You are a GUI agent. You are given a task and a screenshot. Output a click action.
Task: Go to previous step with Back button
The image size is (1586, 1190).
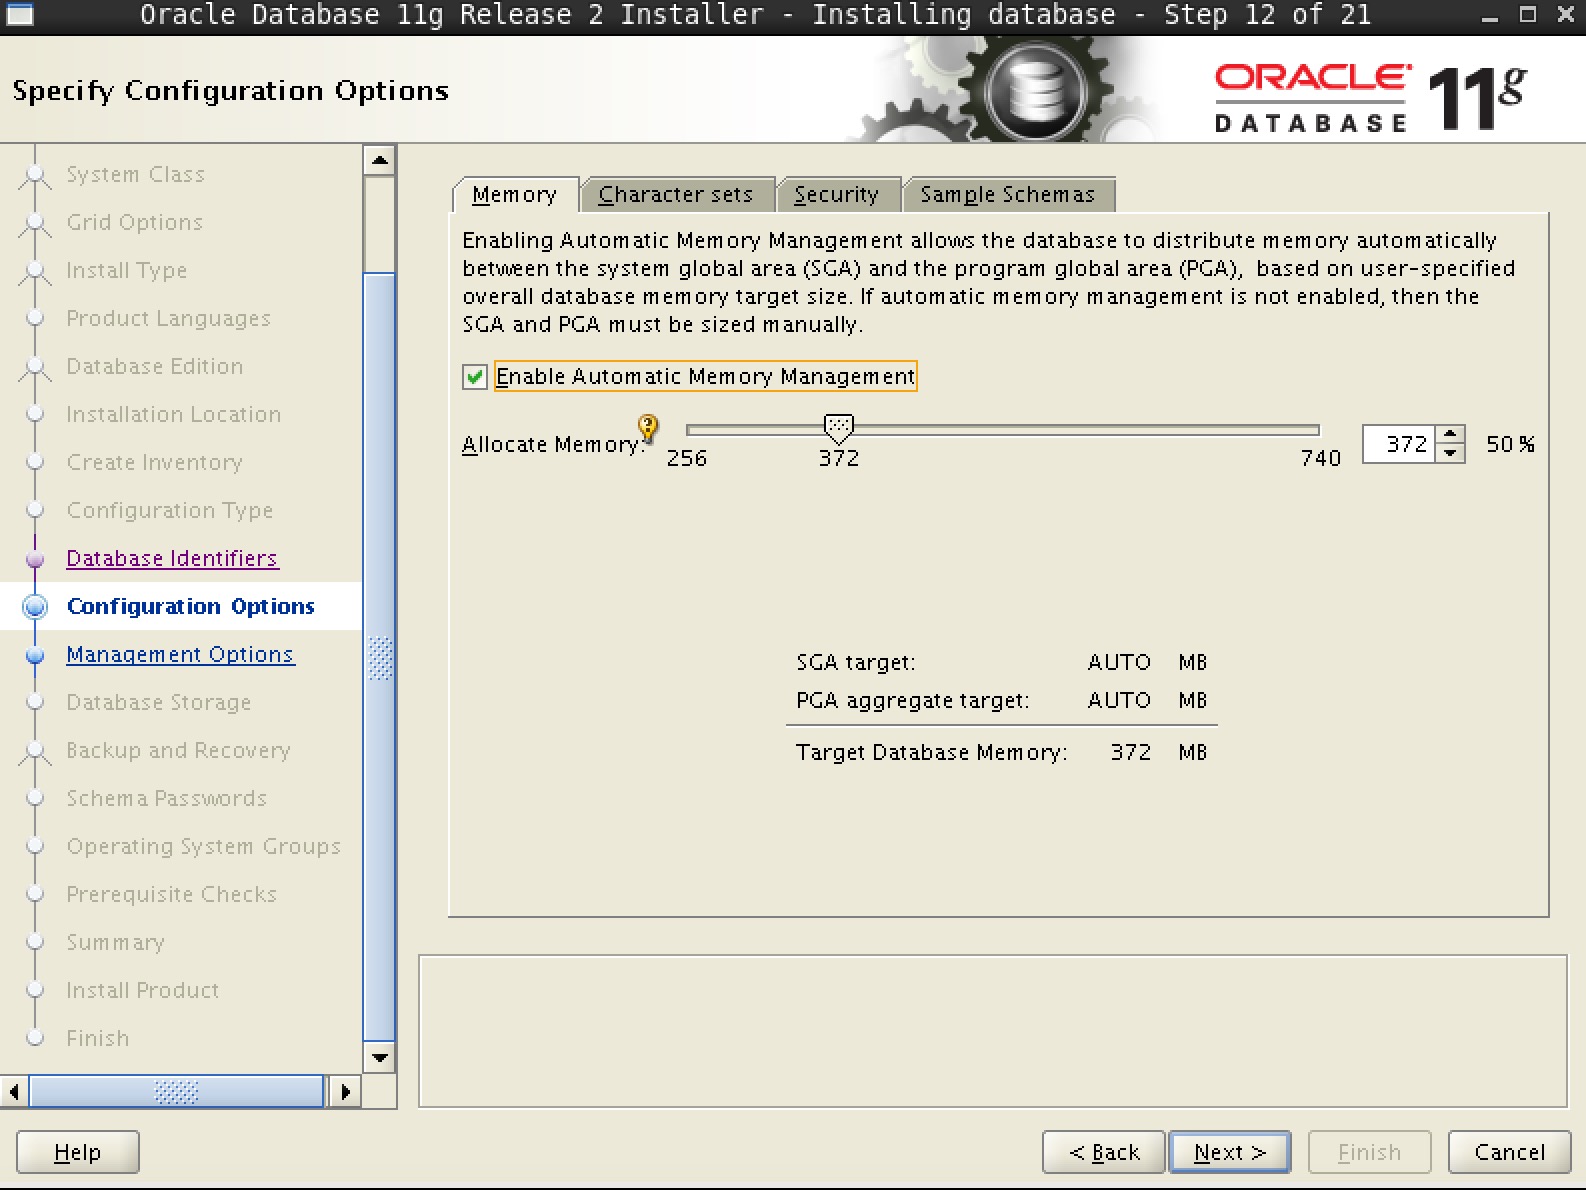coord(1104,1152)
